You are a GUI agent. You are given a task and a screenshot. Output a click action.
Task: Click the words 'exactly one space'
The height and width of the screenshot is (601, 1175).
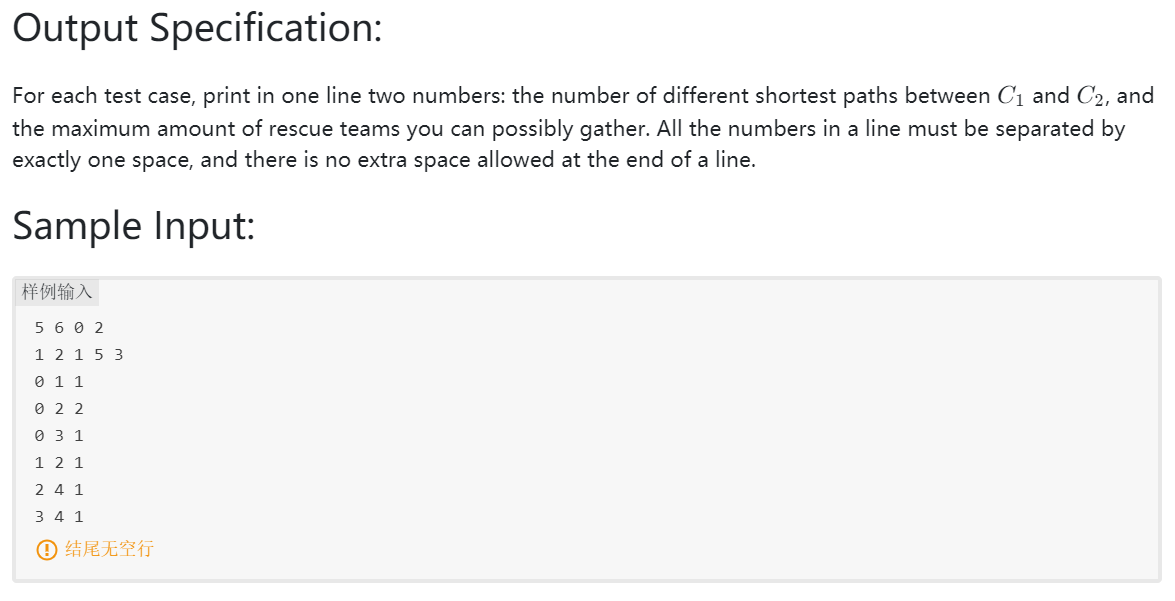[x=101, y=160]
